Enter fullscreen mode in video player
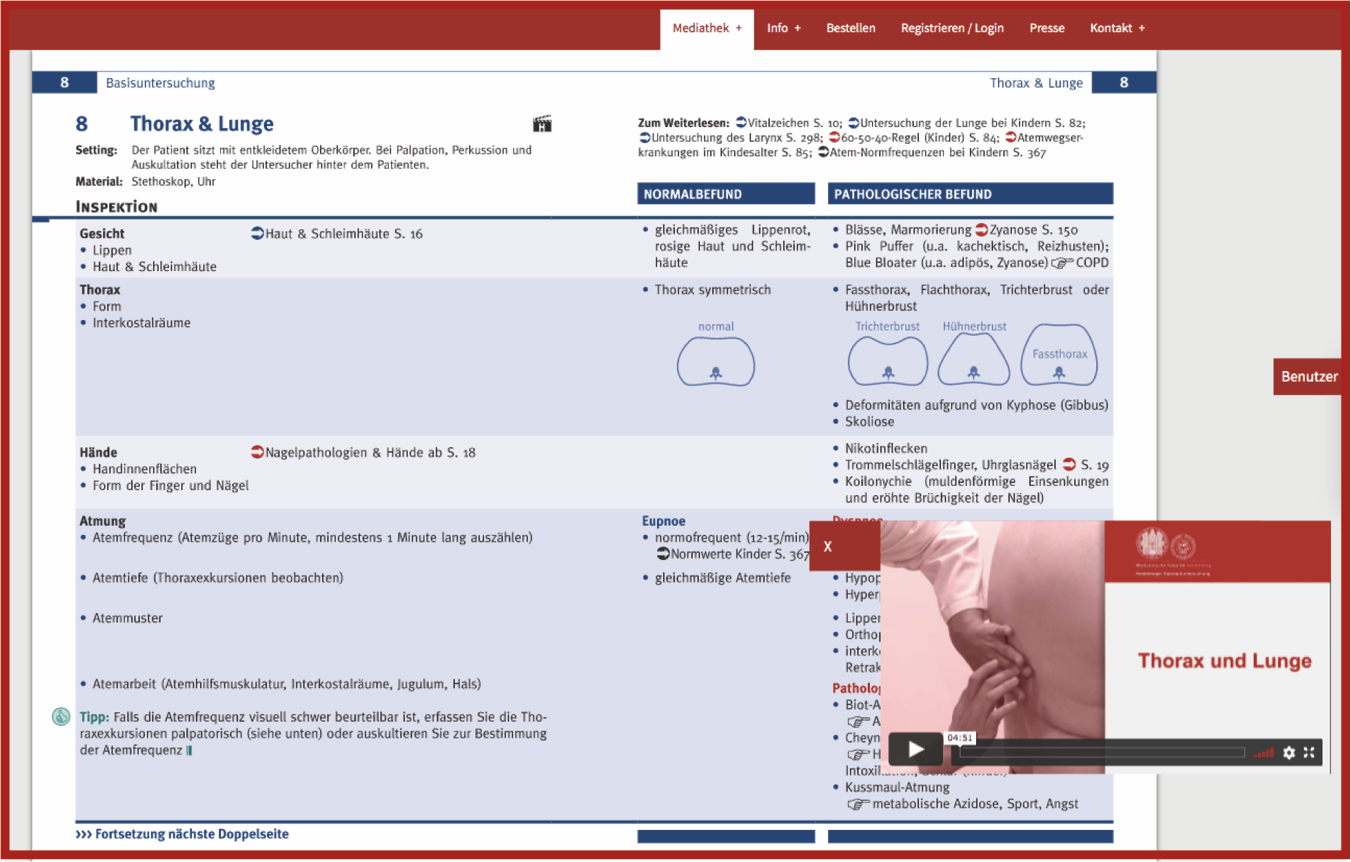Screen dimensions: 1351x862 (1309, 753)
